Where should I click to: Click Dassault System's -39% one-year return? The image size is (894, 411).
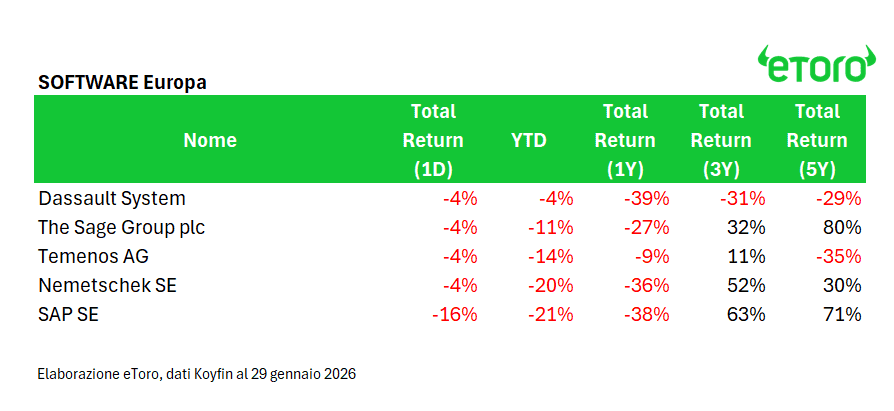pyautogui.click(x=646, y=198)
